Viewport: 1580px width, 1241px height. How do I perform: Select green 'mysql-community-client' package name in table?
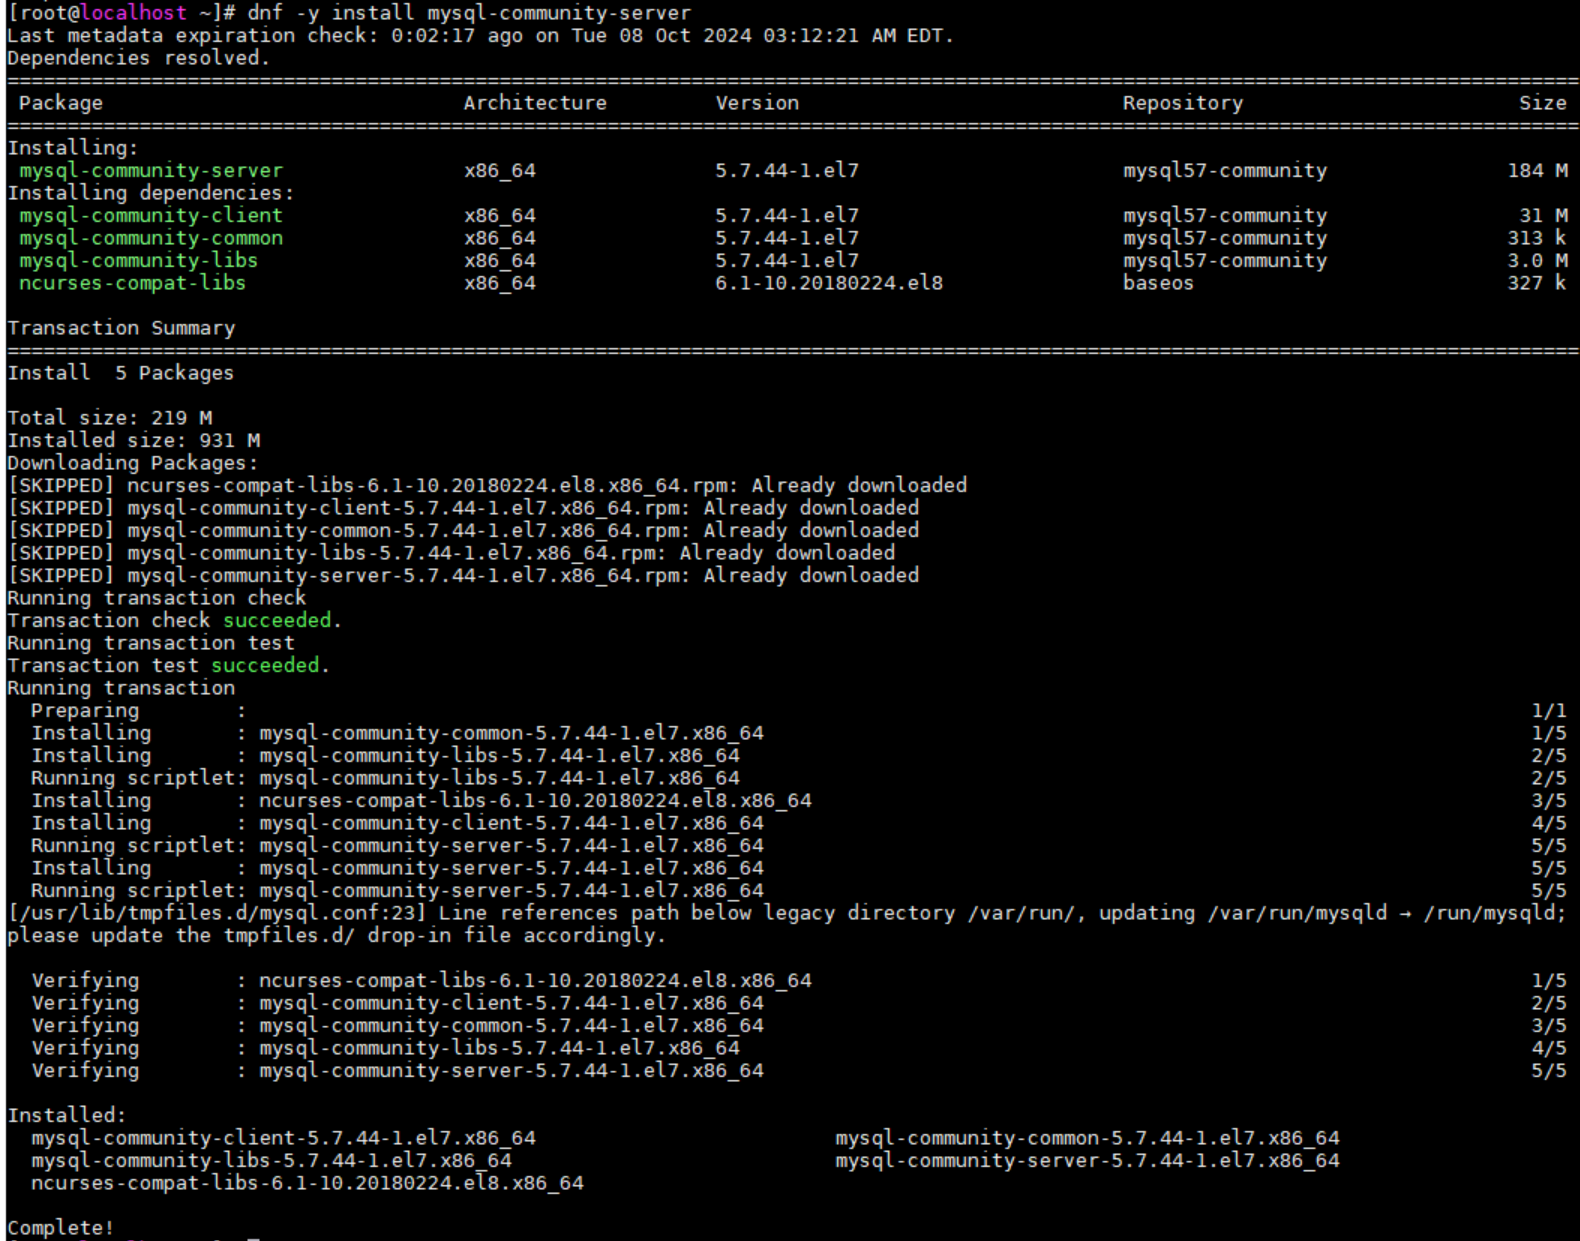coord(151,216)
